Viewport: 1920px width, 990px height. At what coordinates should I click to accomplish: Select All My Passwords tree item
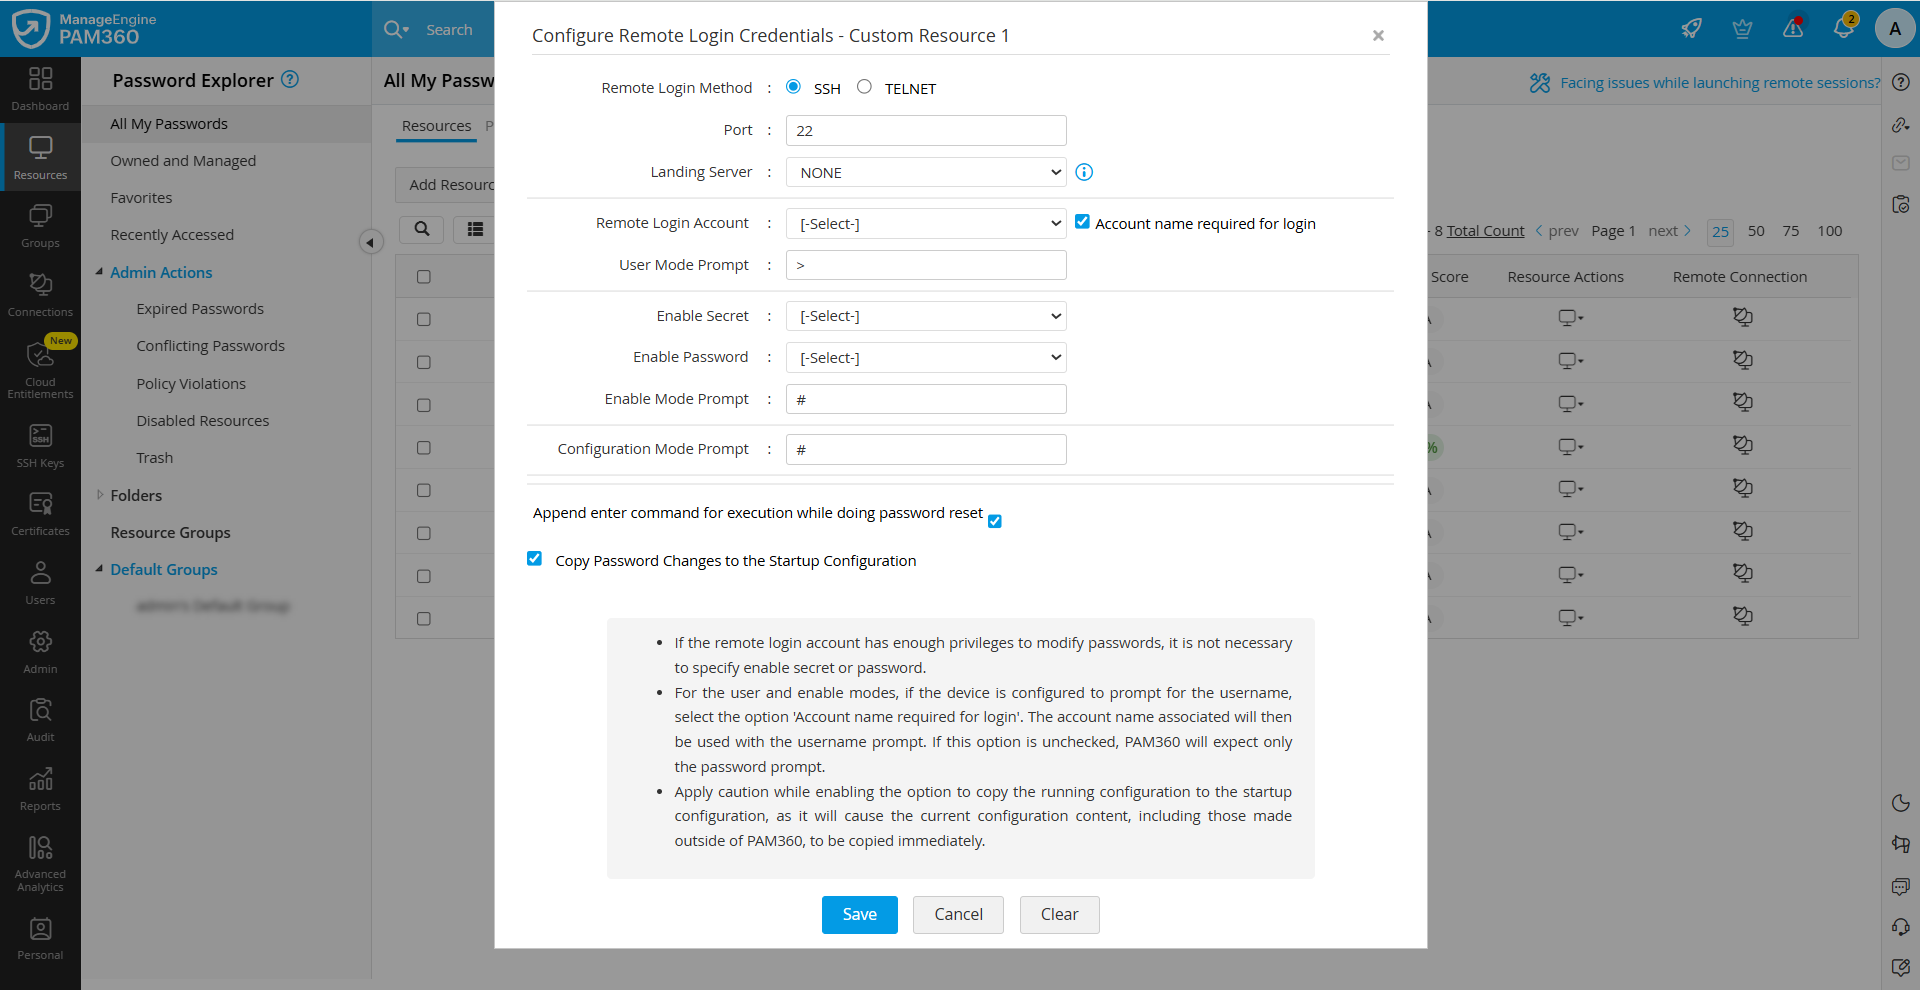[169, 124]
